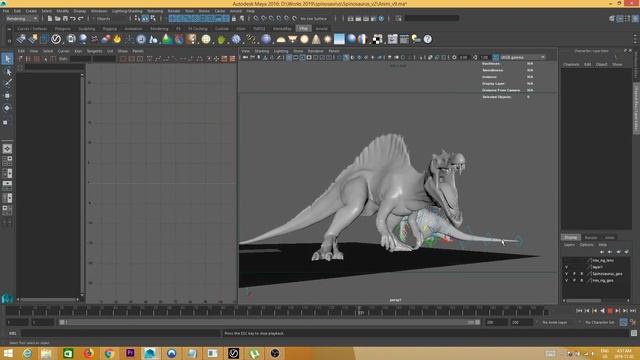Click the Undo arrow icon
Screen dimensions: 640x360
pyautogui.click(x=73, y=18)
